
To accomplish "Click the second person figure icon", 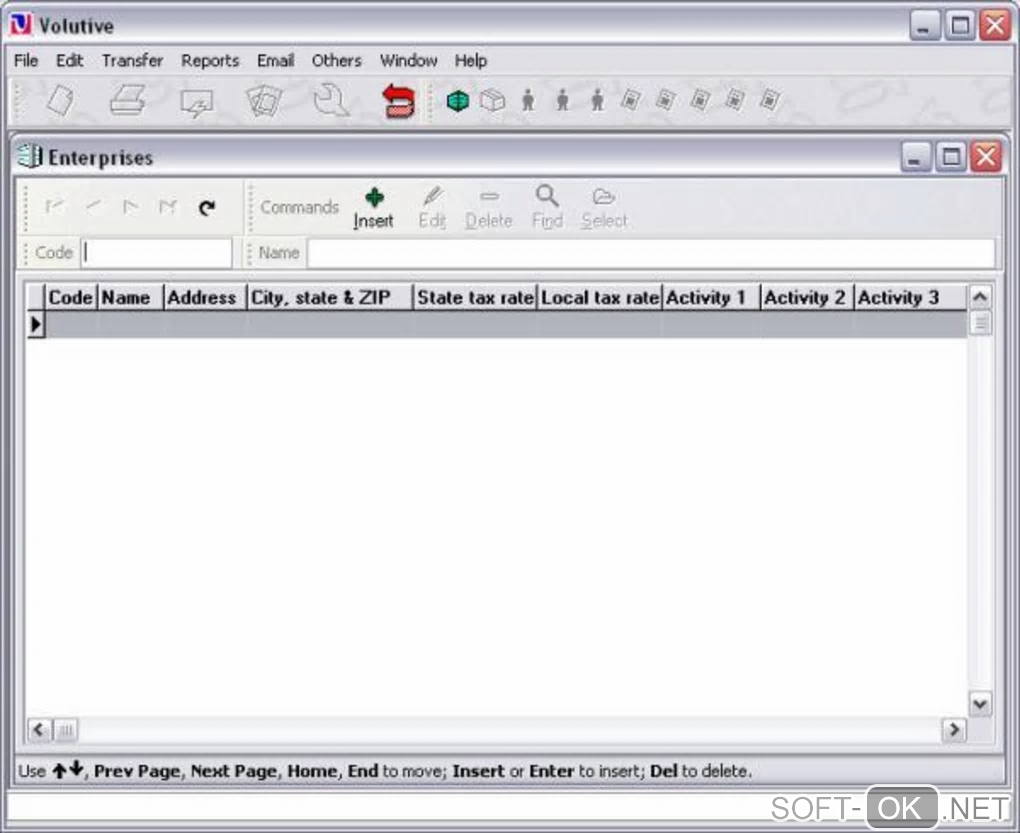I will pyautogui.click(x=563, y=100).
